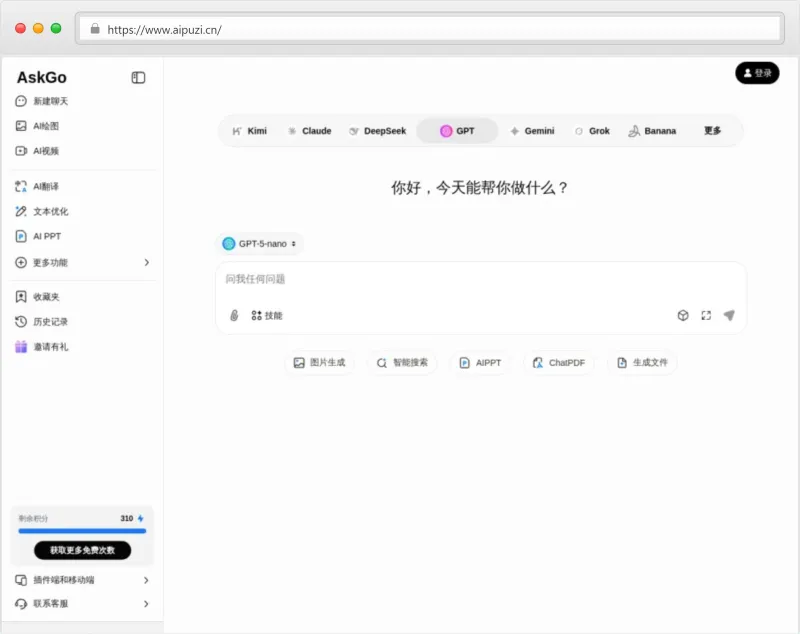The image size is (800, 634).
Task: Click the 邀请有礼 gift box icon
Action: pos(21,347)
